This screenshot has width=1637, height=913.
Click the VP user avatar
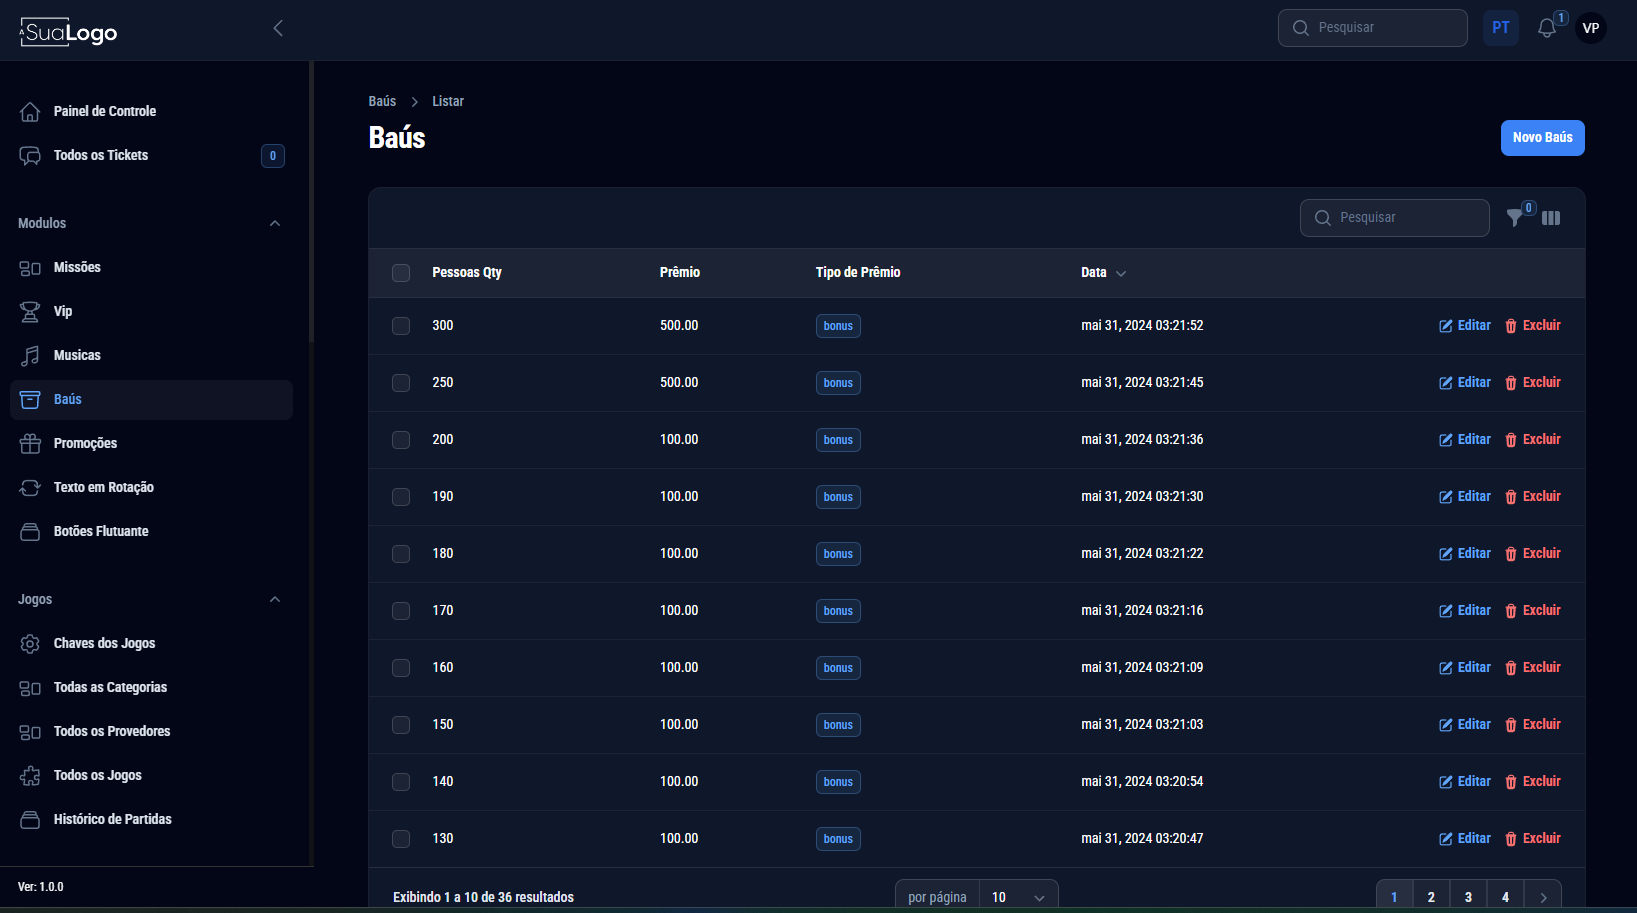1591,28
